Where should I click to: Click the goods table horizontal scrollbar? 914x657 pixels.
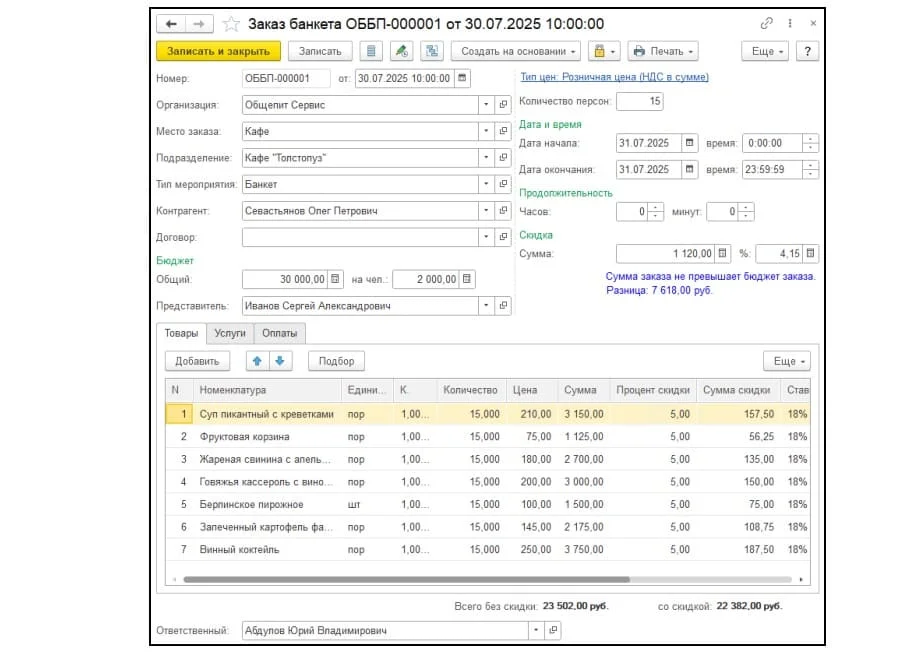406,579
